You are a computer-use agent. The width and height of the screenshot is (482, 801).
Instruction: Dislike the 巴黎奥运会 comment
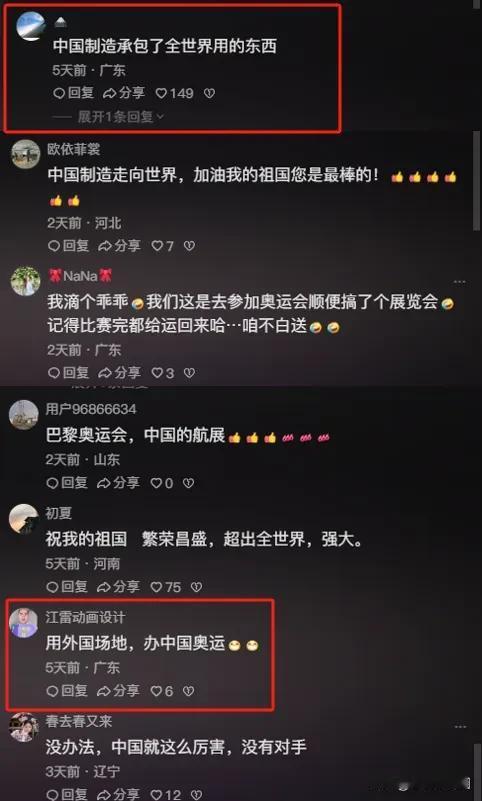coord(188,483)
